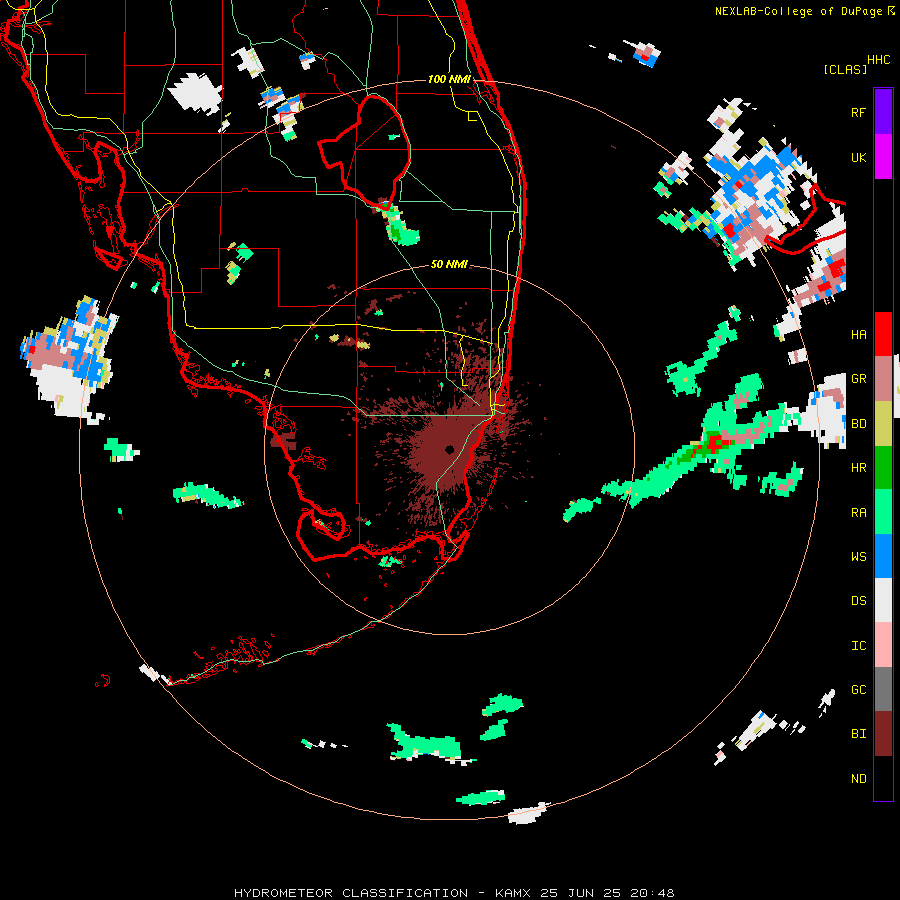Click the BI legend label
The width and height of the screenshot is (900, 900).
click(858, 734)
